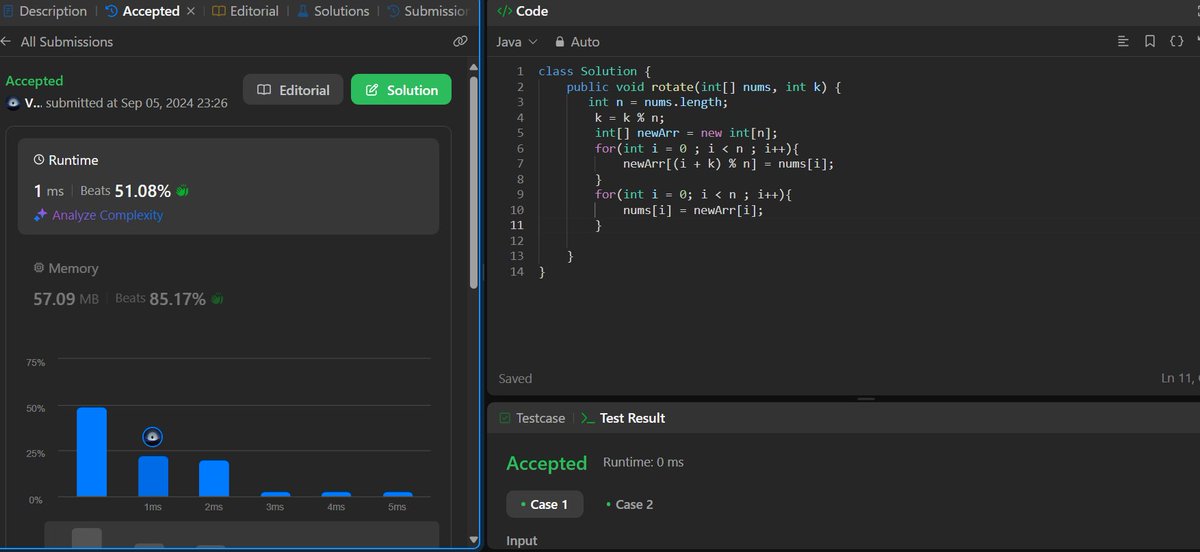This screenshot has width=1200, height=552.
Task: Click the Saved status text
Action: tap(515, 378)
